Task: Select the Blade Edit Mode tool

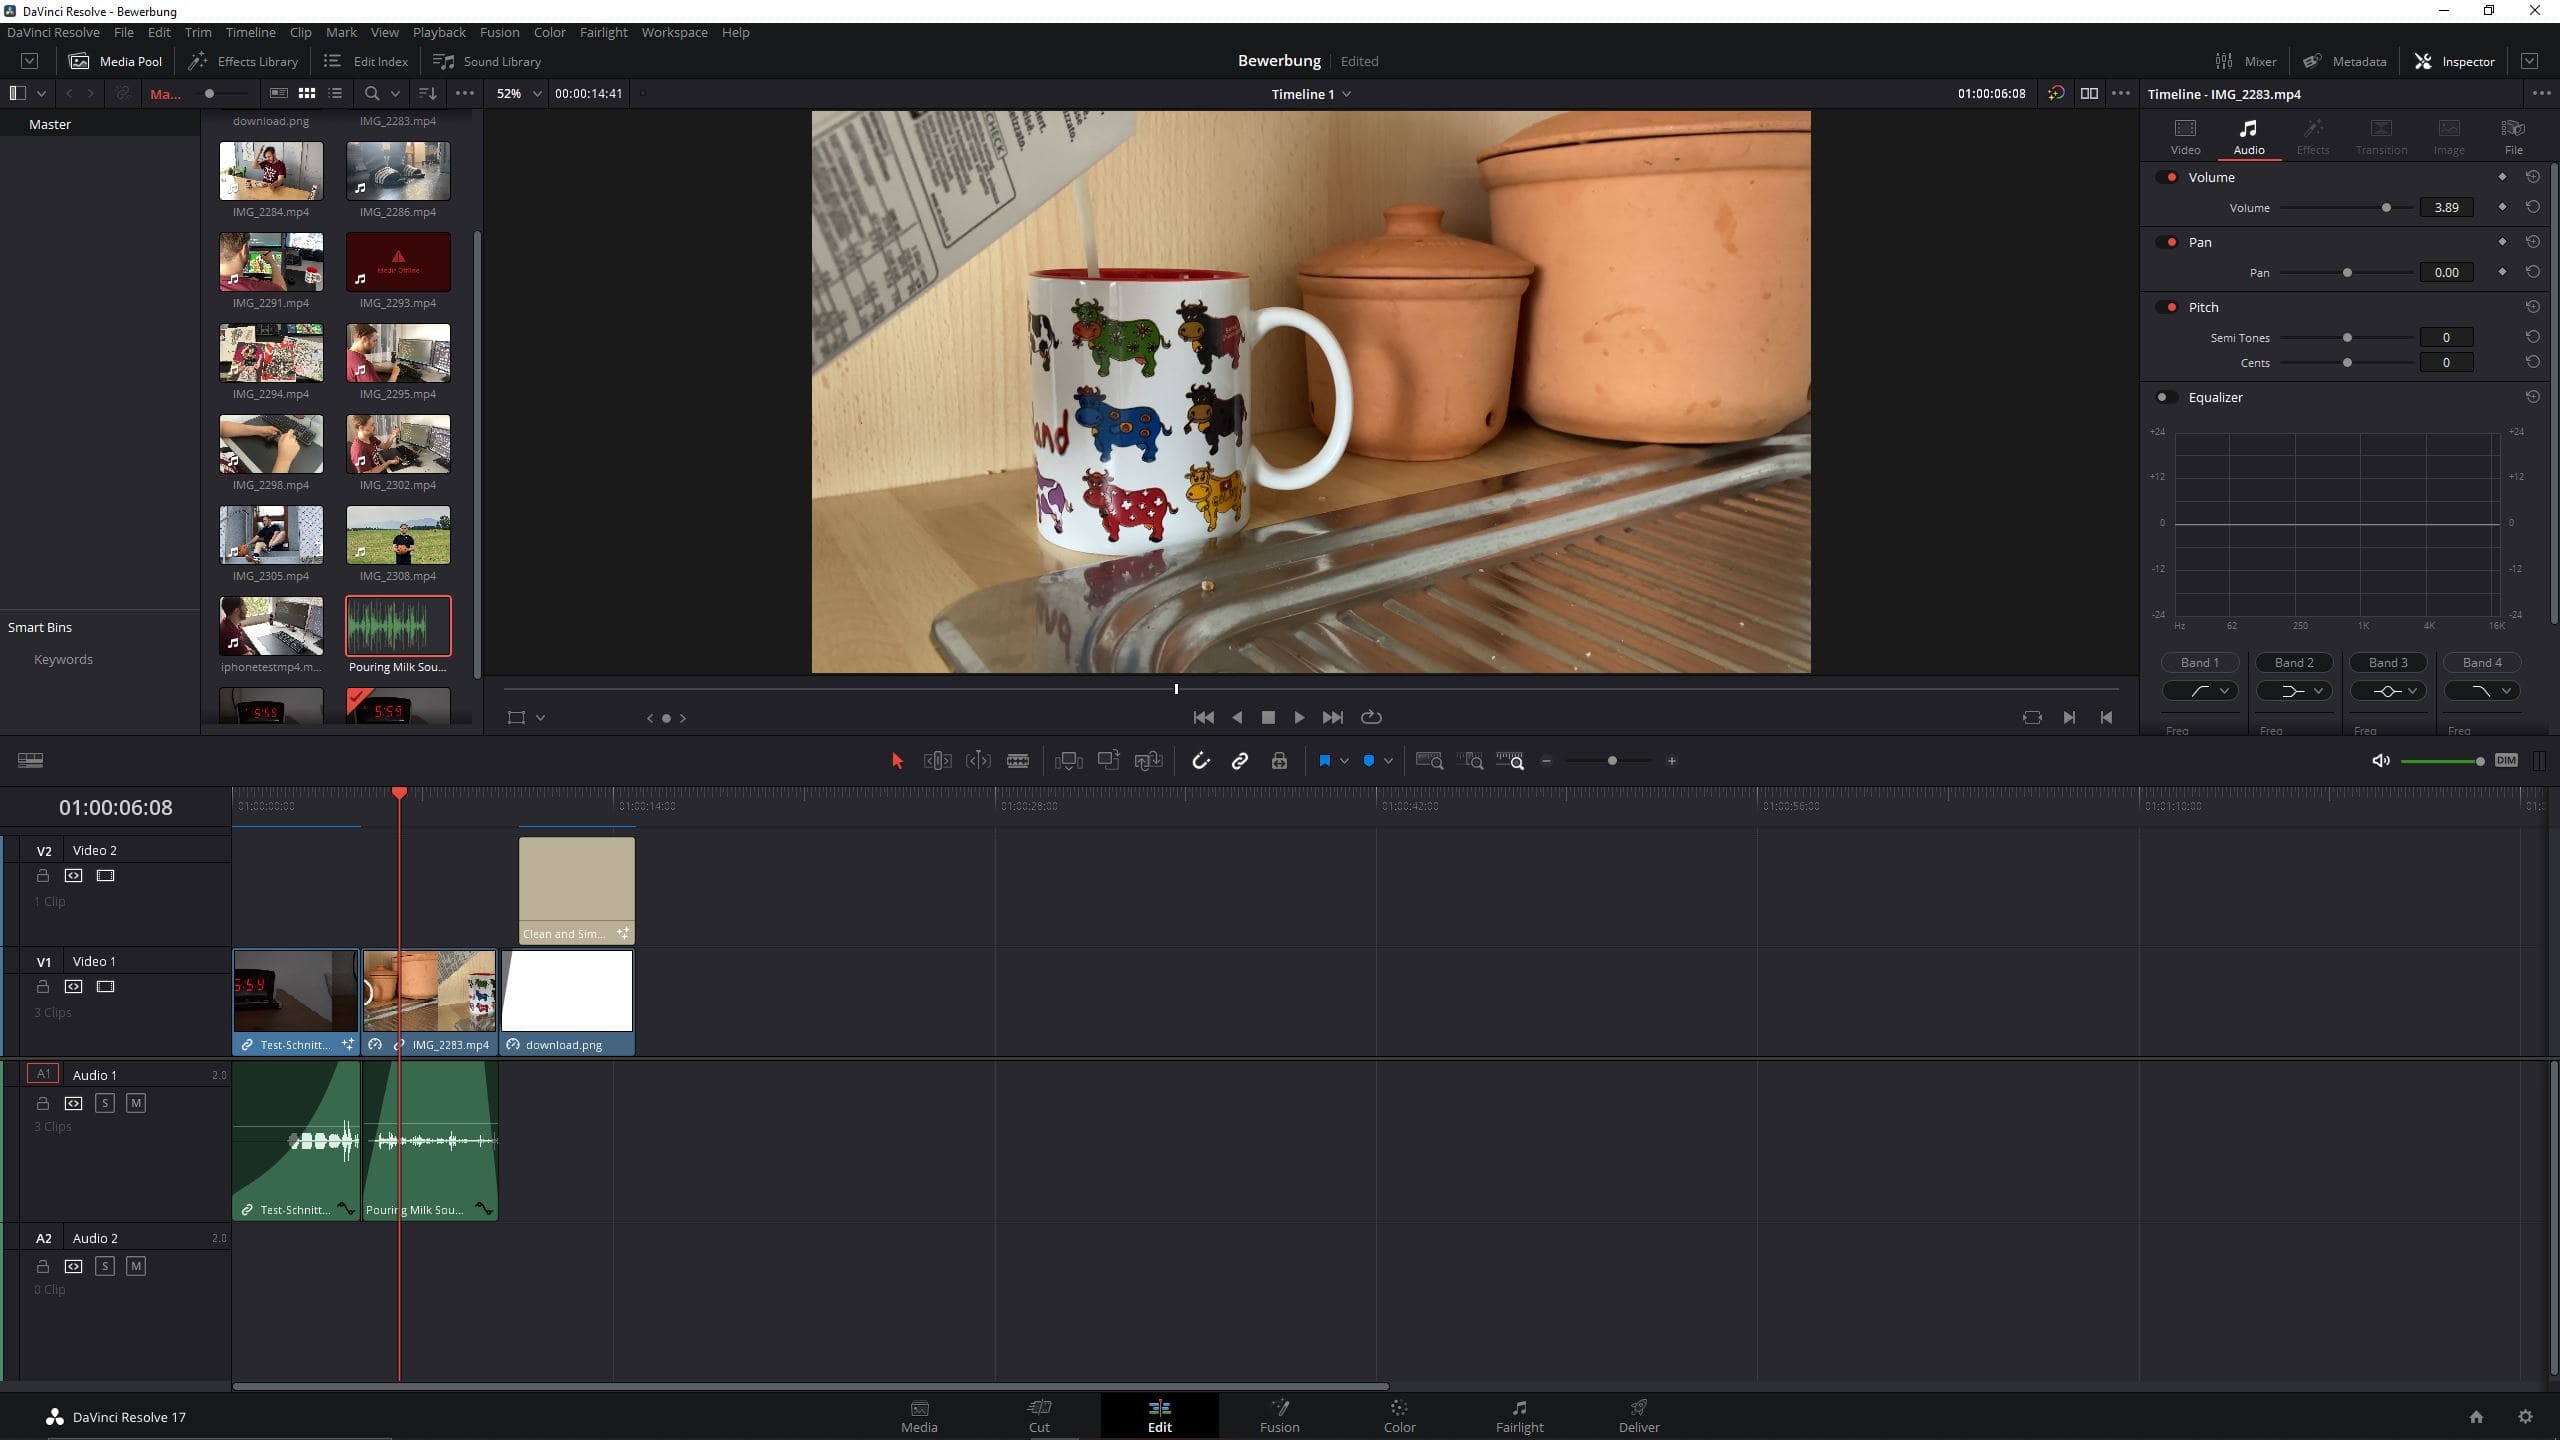Action: pos(1018,761)
